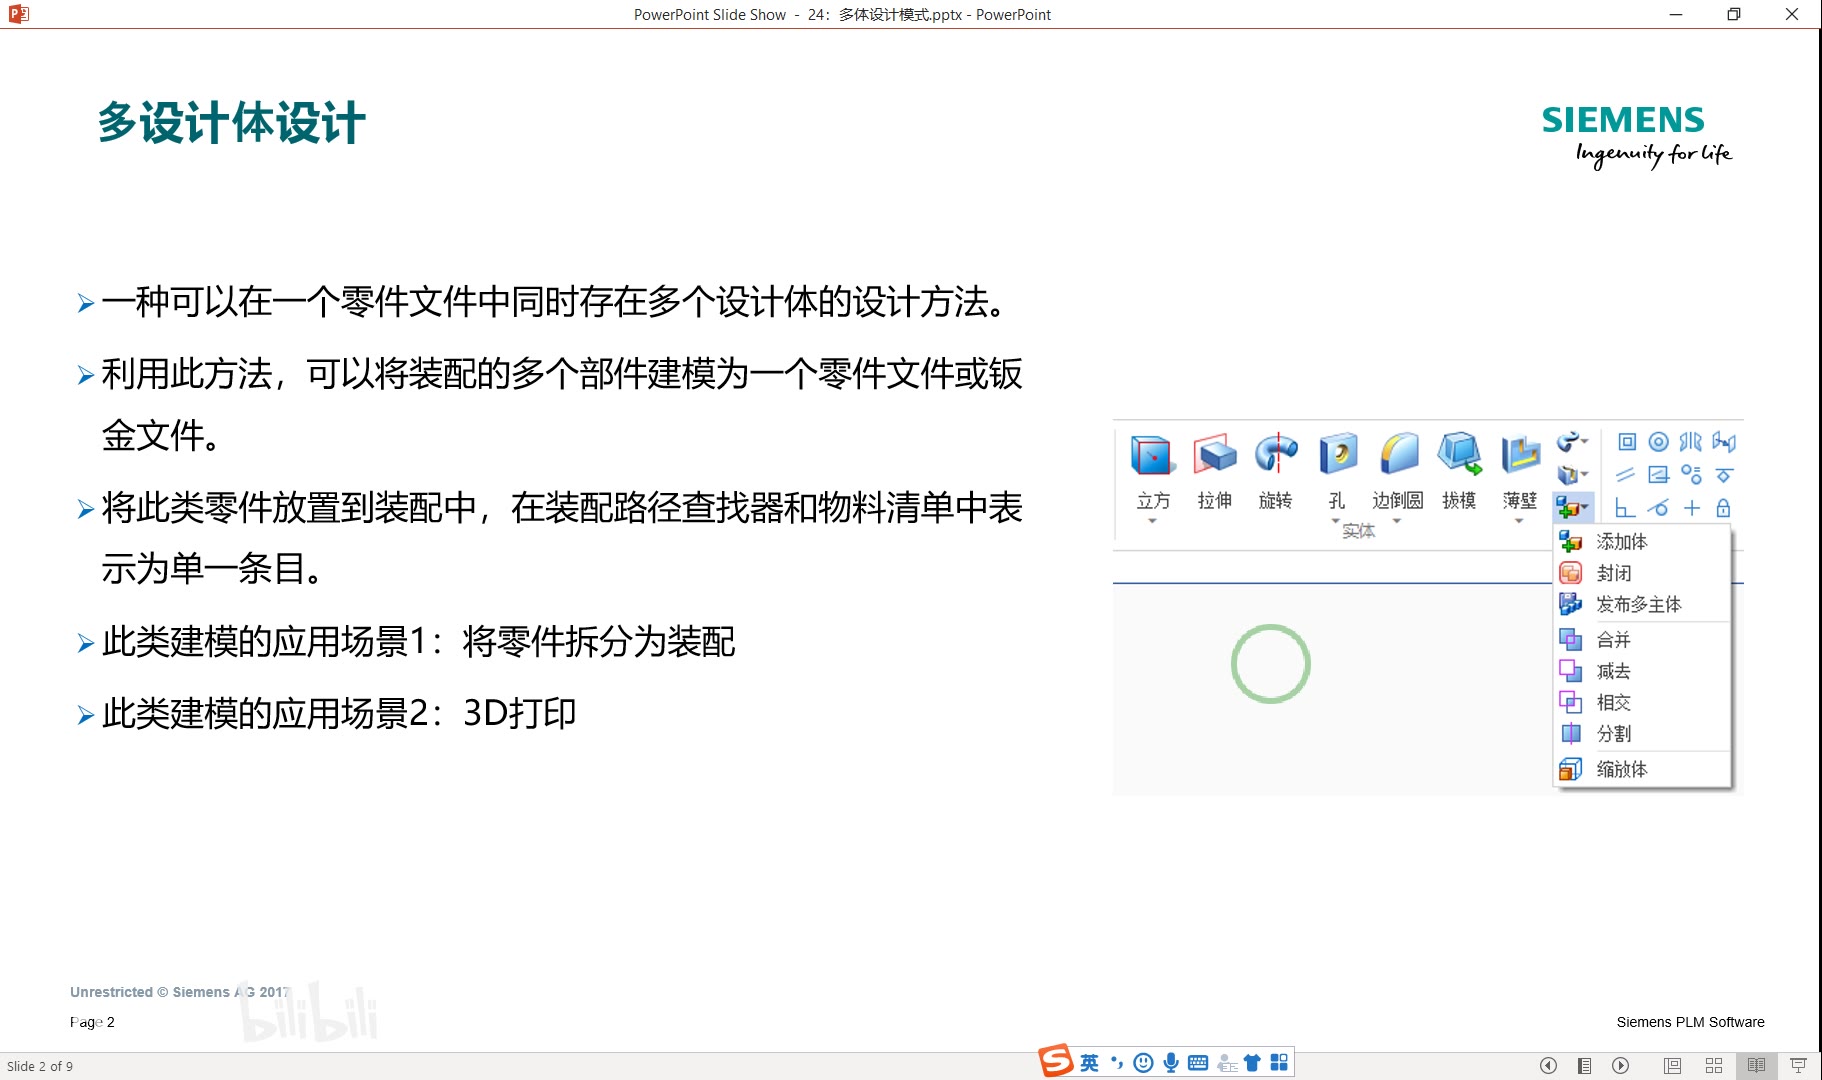Open the Sogou soft keyboard icon

1198,1063
